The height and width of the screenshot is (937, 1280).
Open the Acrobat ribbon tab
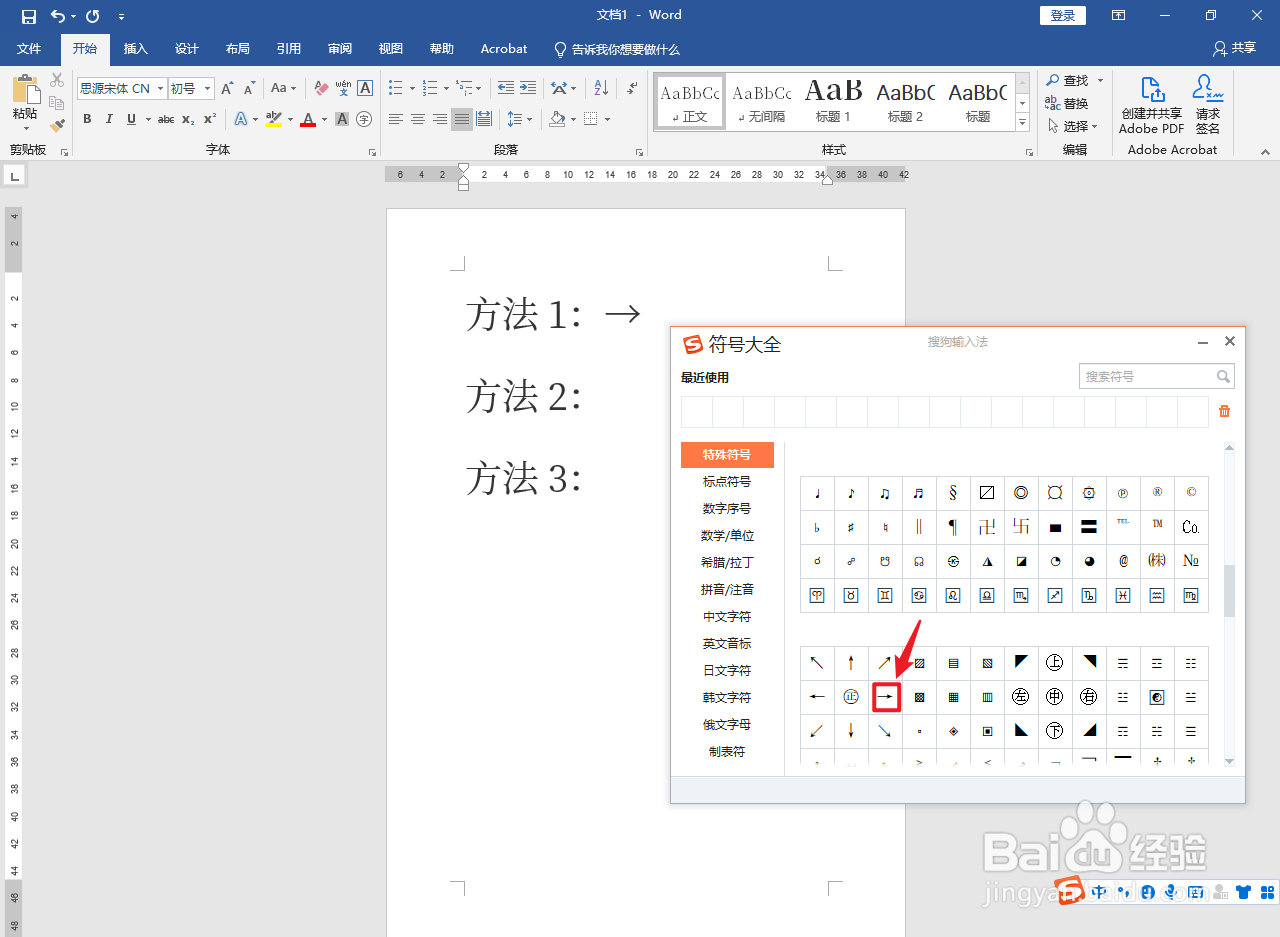(503, 48)
